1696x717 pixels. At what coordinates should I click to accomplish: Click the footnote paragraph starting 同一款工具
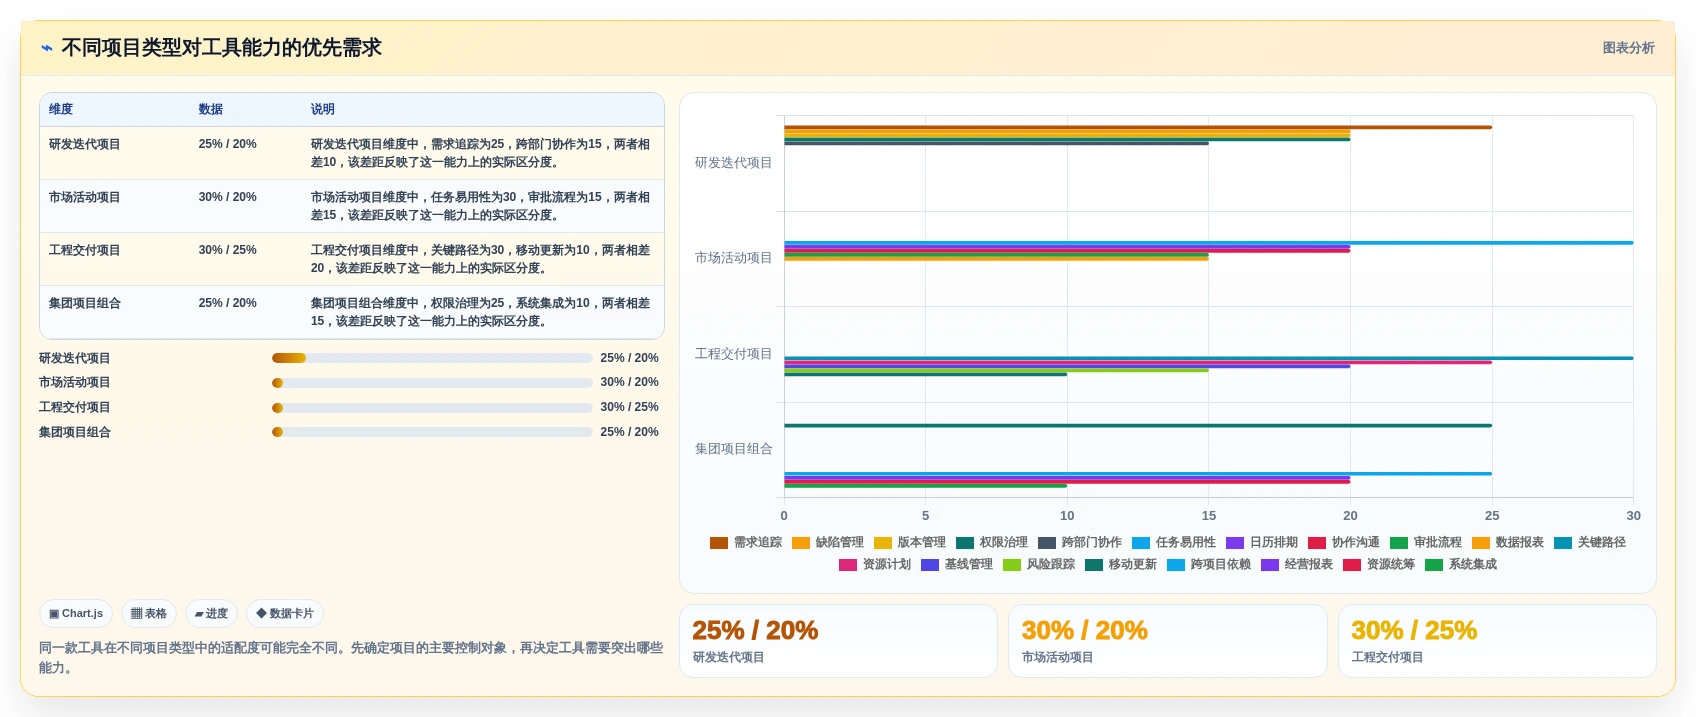pos(351,657)
